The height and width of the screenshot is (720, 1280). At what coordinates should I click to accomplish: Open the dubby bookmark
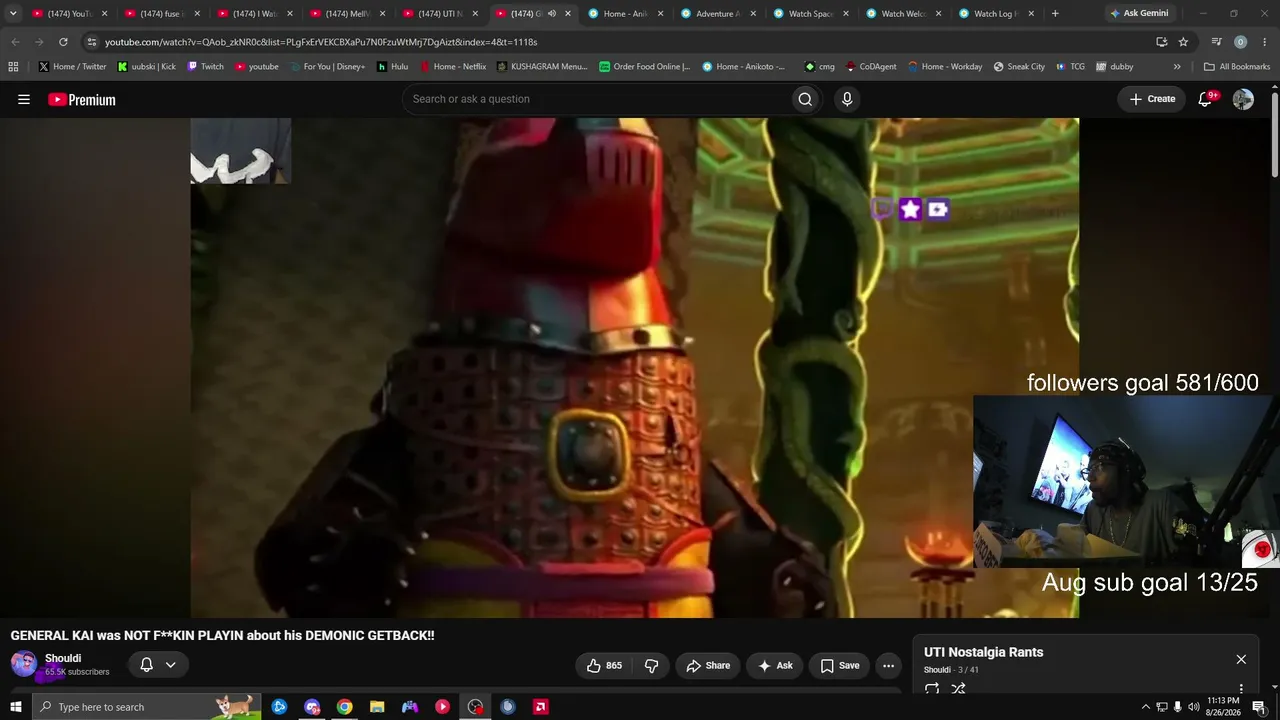1114,67
